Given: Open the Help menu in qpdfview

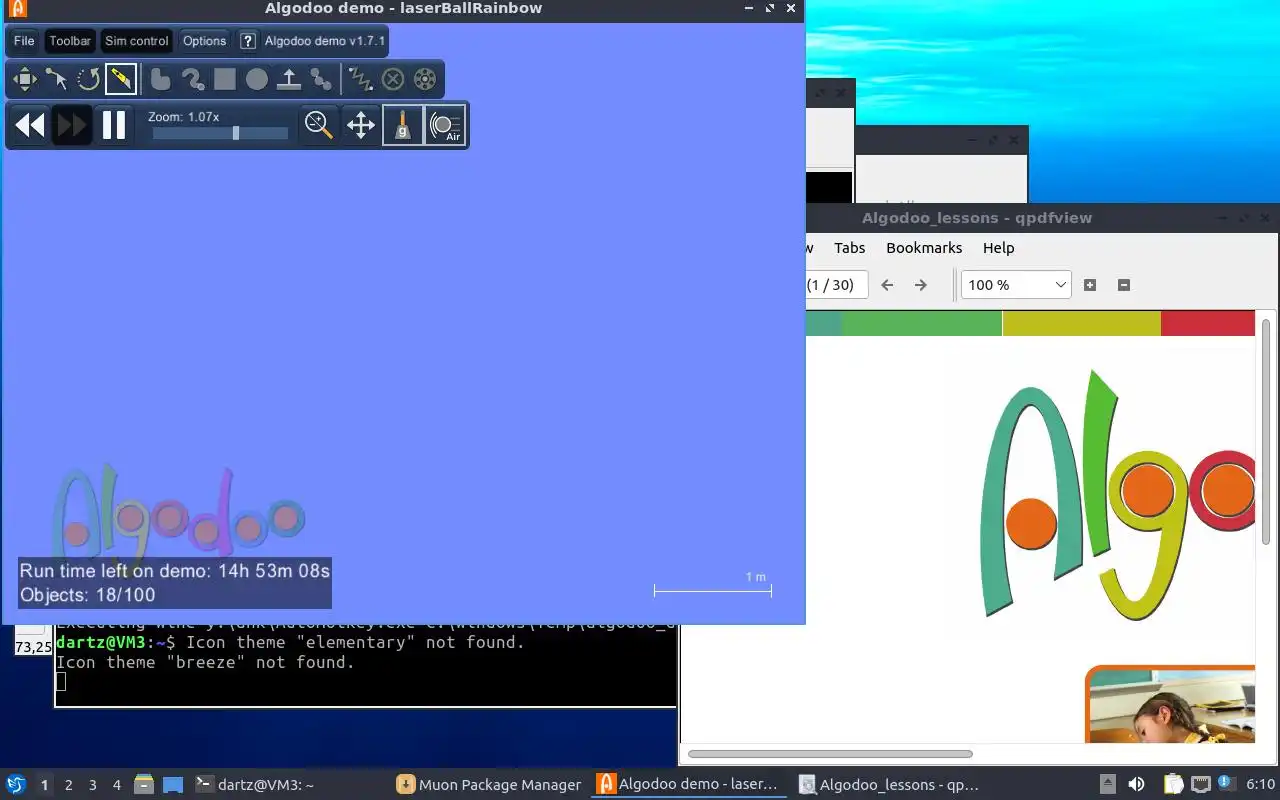Looking at the screenshot, I should [998, 248].
